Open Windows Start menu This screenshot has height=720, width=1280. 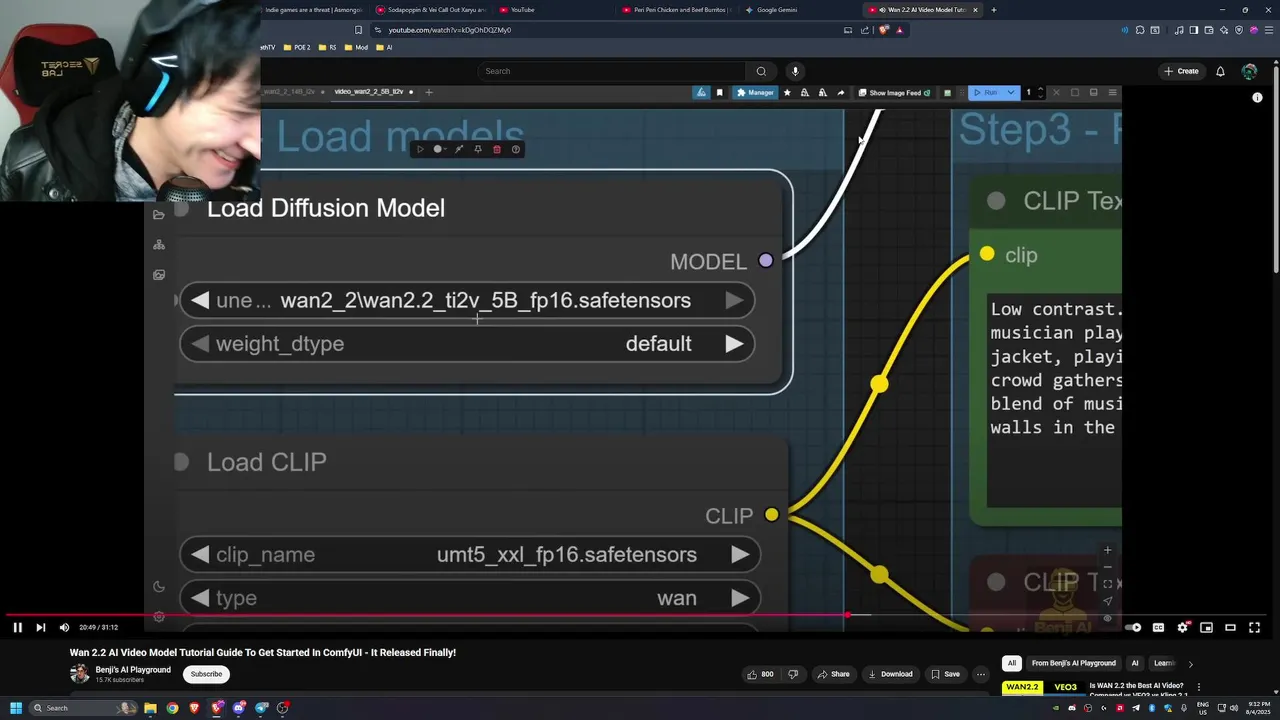tap(16, 708)
